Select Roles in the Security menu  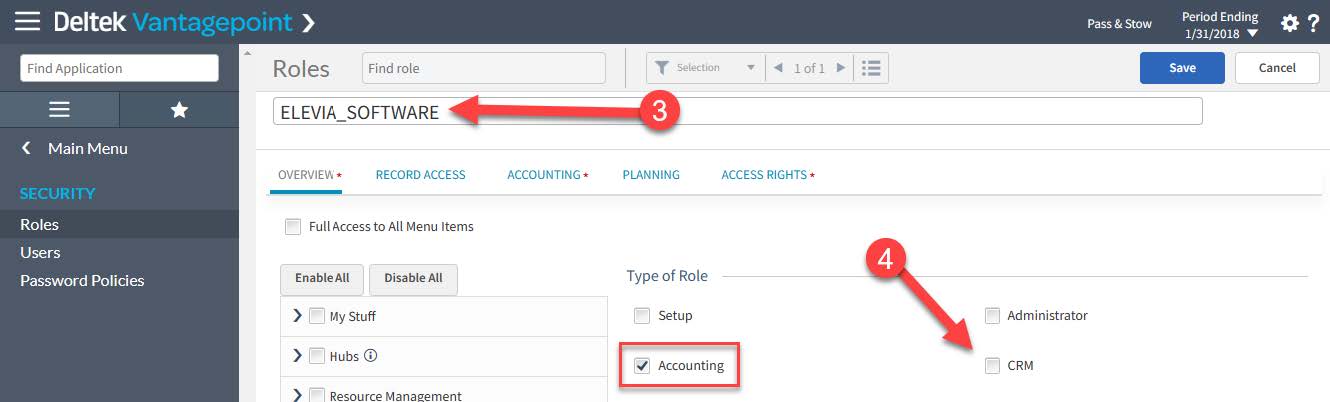(x=119, y=224)
